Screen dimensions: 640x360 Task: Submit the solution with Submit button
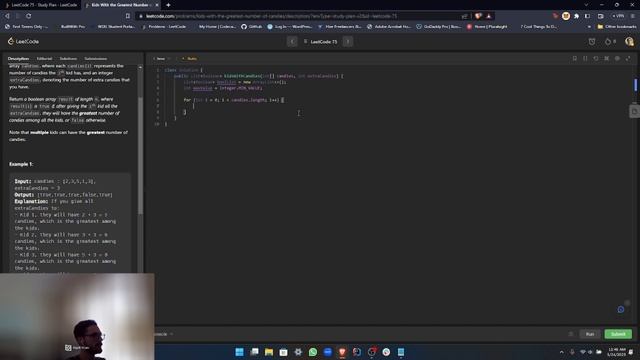pyautogui.click(x=618, y=334)
